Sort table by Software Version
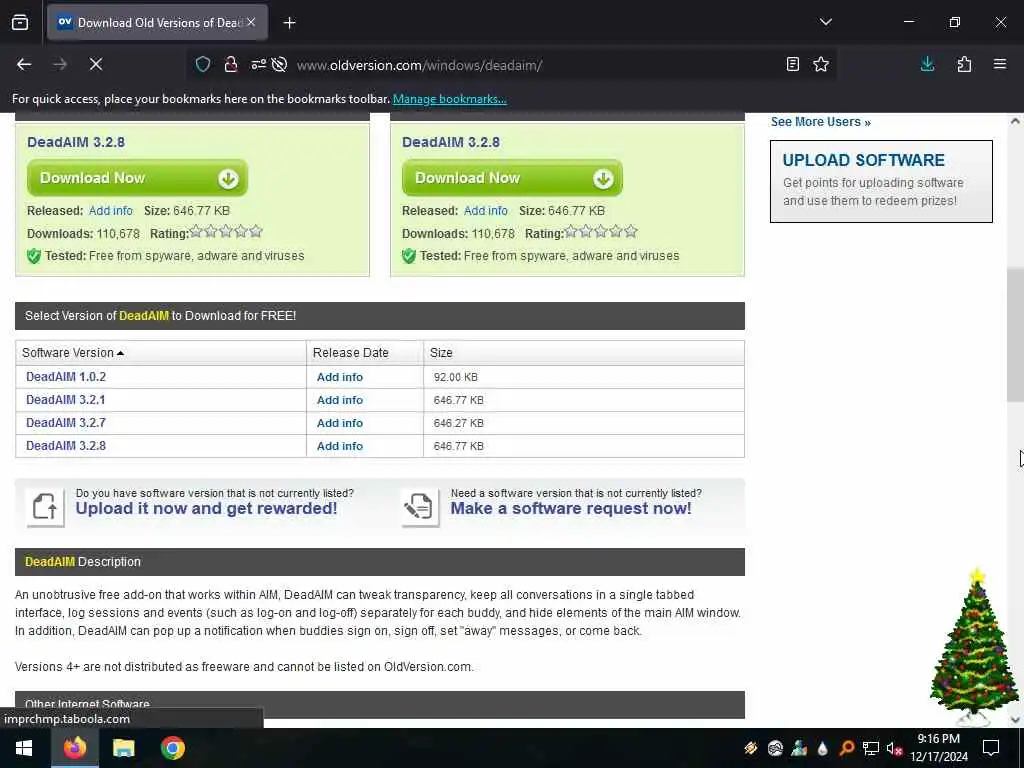 coord(72,353)
